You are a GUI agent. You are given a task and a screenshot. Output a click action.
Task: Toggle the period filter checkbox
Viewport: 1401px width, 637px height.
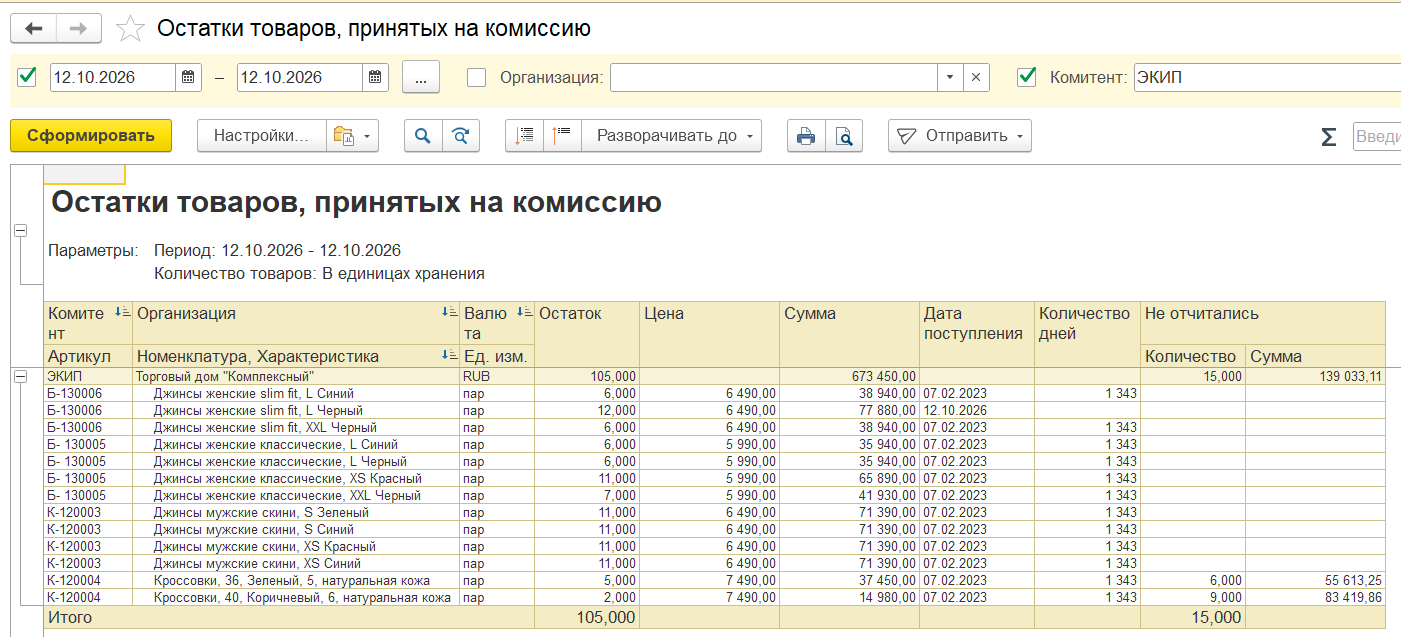(x=27, y=76)
